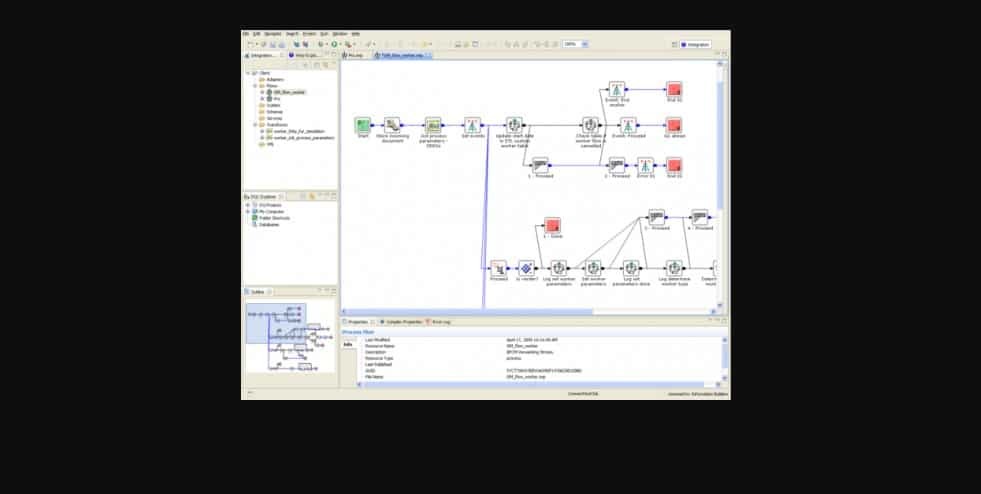The image size is (981, 494).
Task: Select the green Start node in the flow
Action: click(362, 126)
